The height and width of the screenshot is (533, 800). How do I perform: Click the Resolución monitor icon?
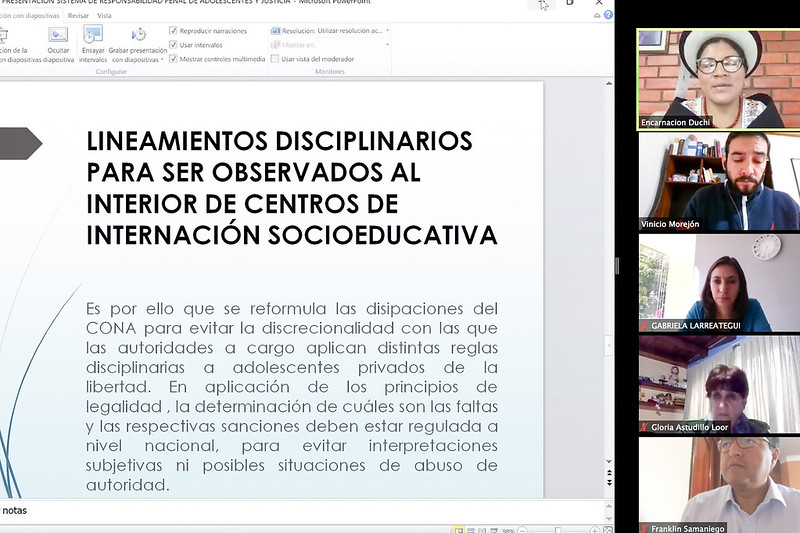[276, 31]
